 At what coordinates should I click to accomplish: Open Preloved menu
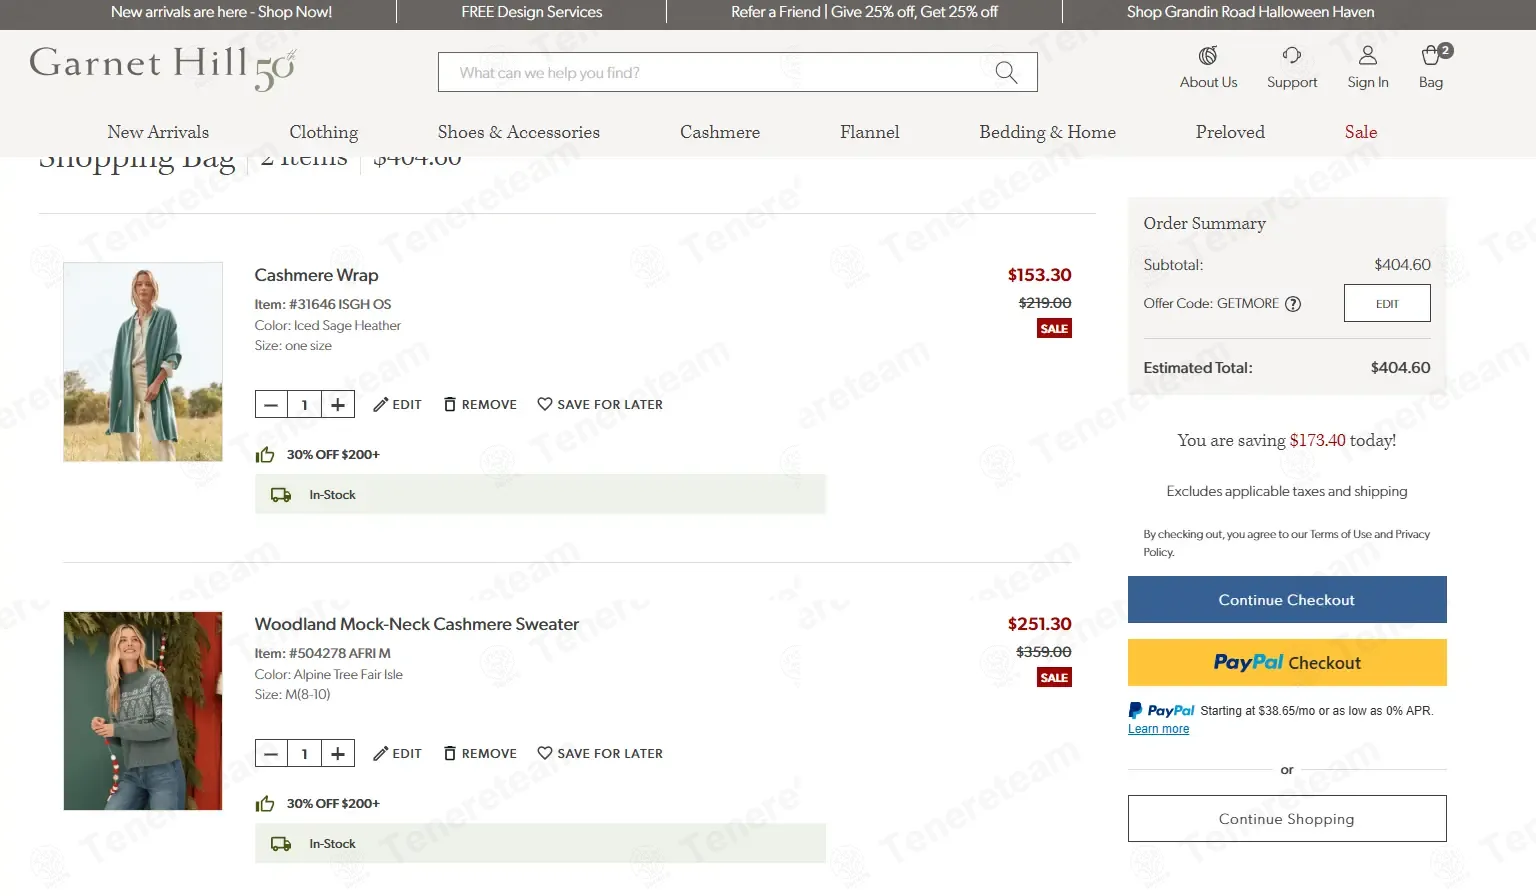click(x=1230, y=132)
